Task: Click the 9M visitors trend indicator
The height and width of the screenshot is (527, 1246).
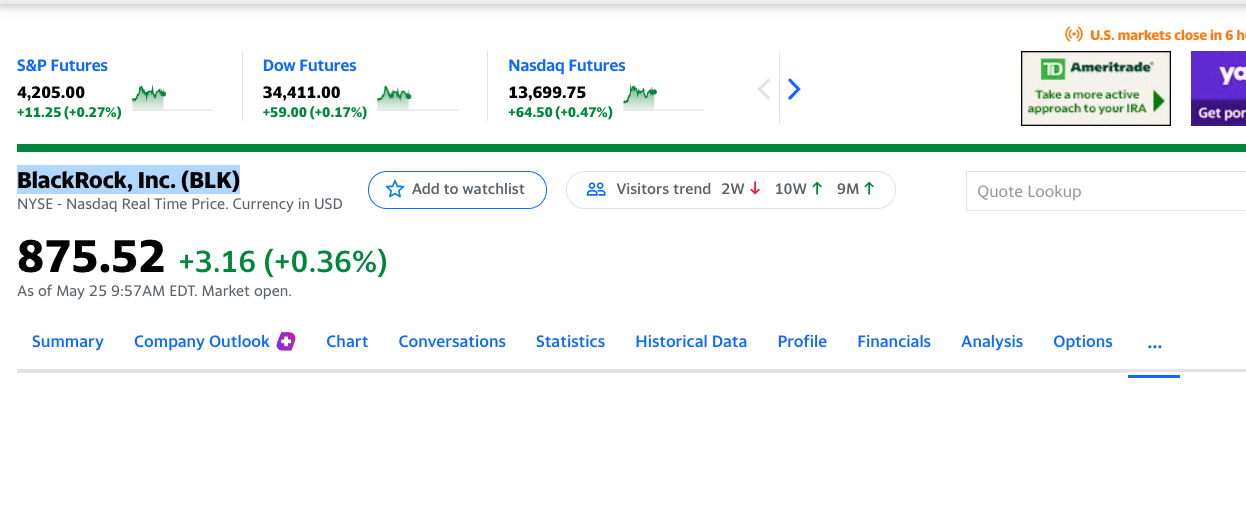Action: [x=856, y=189]
